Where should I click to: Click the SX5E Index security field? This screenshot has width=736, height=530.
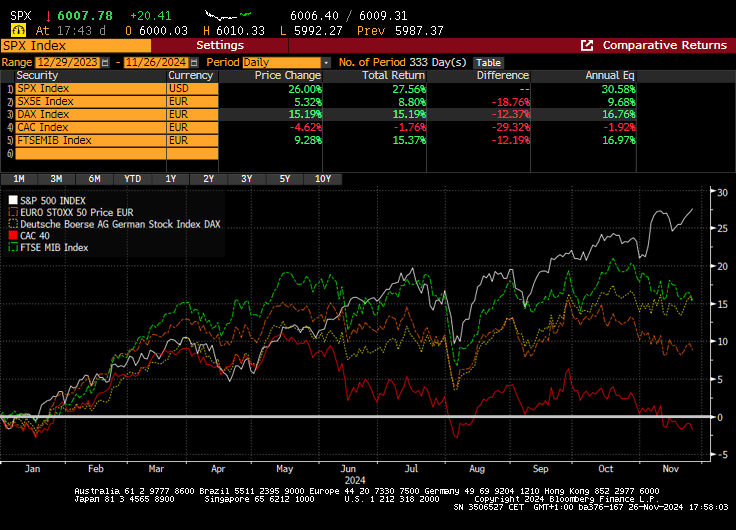[91, 102]
